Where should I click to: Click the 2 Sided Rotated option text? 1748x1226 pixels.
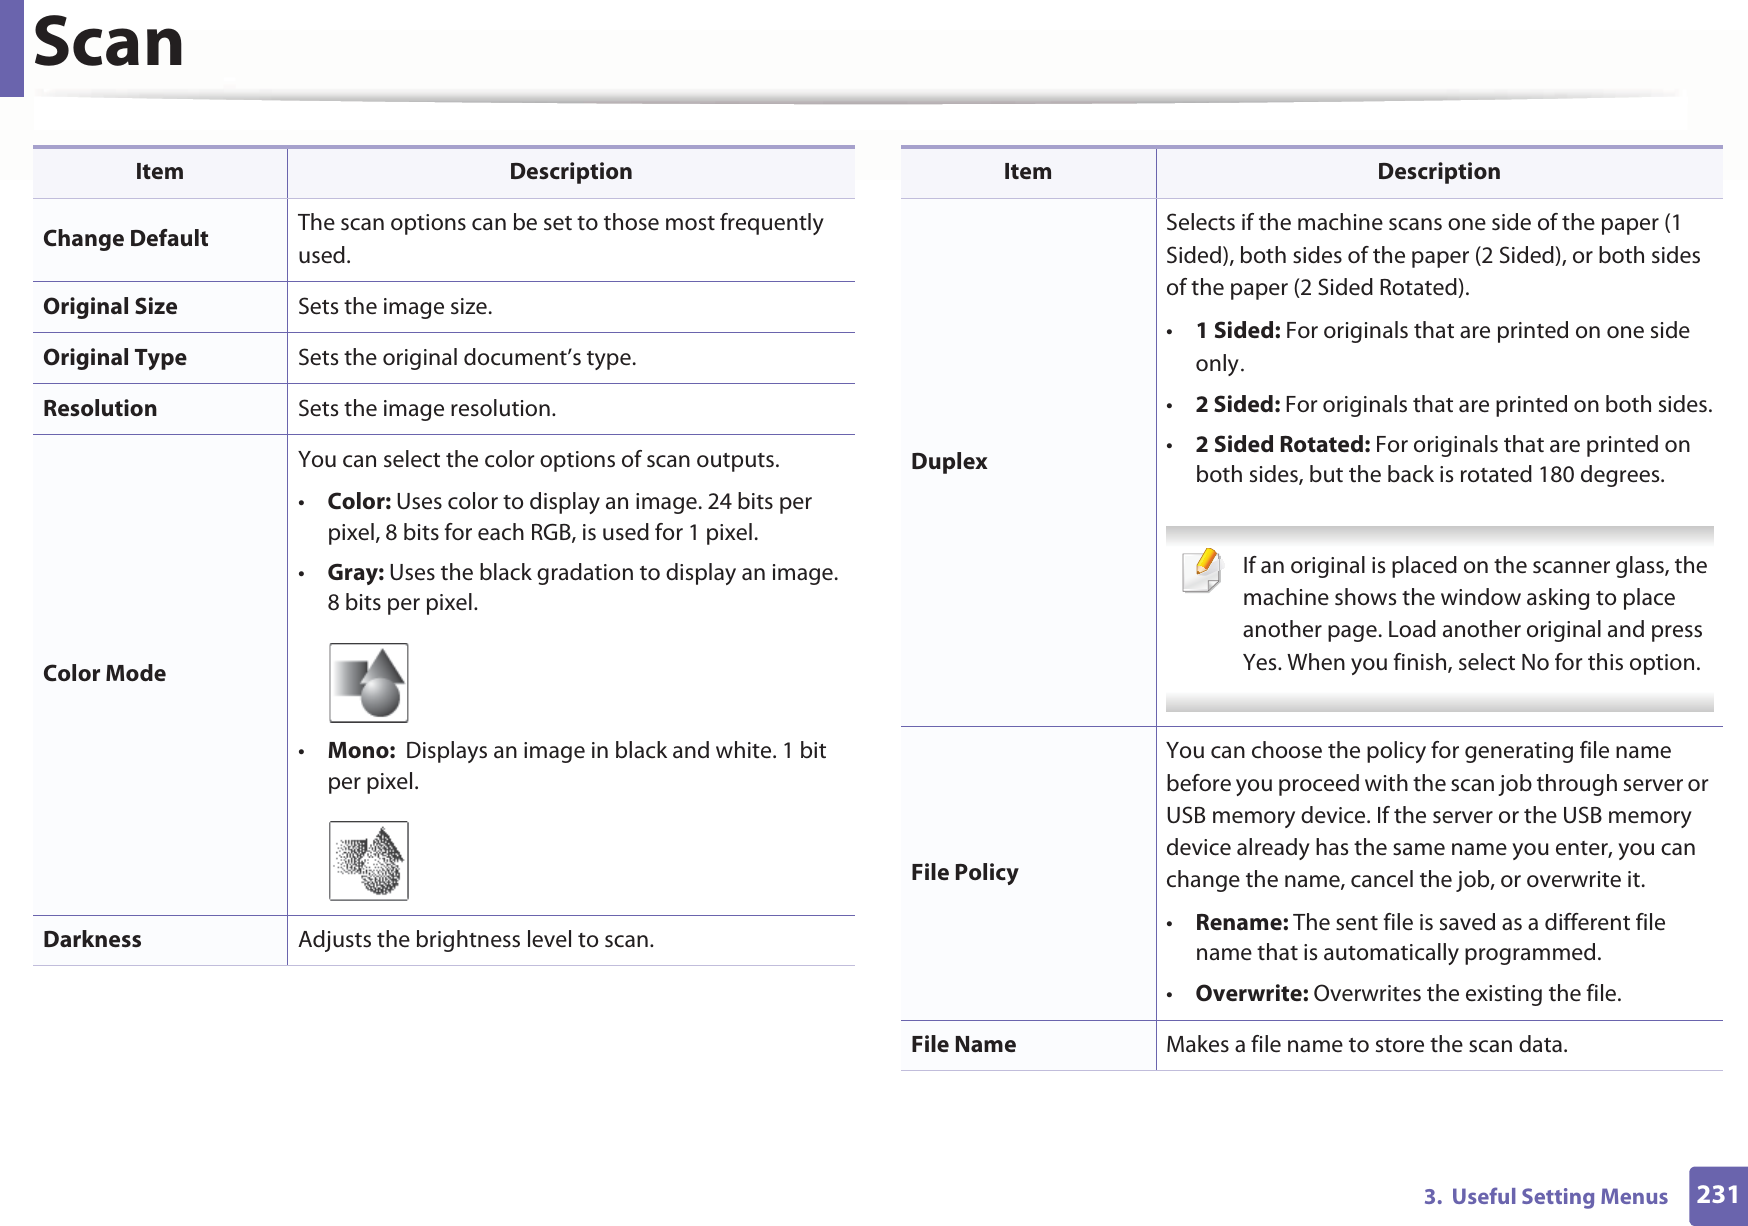point(1282,445)
